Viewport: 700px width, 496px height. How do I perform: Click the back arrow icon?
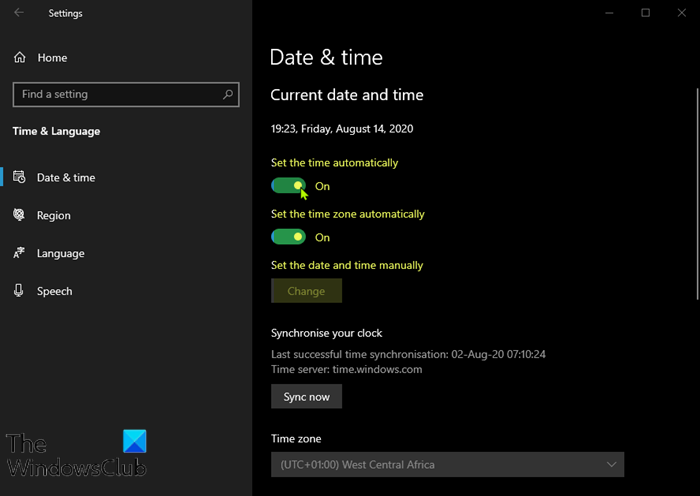tap(20, 13)
